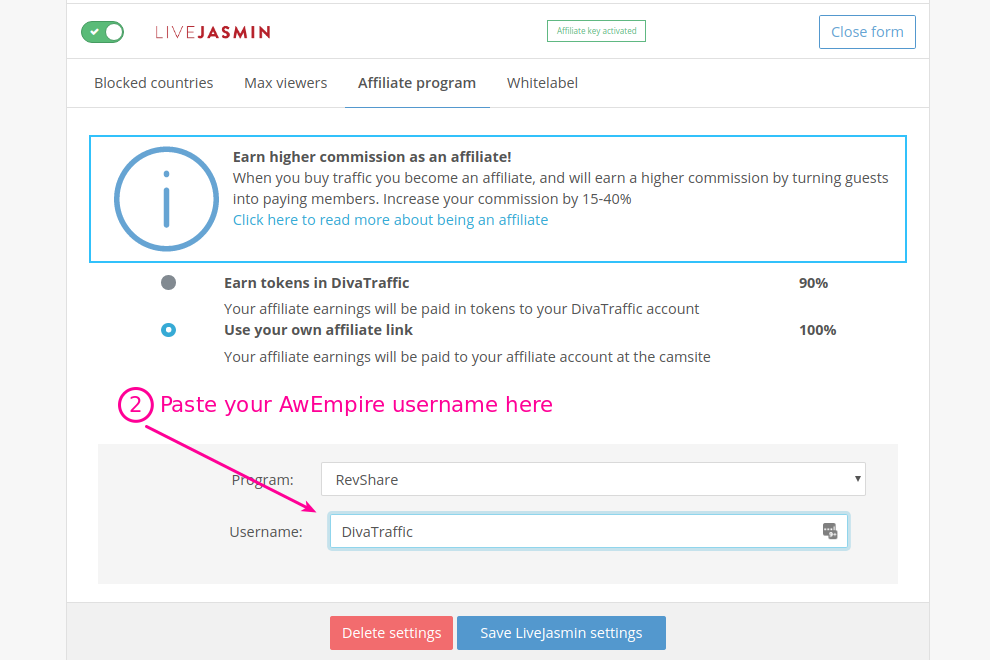The height and width of the screenshot is (660, 990).
Task: Click the dropdown arrow on the Program selector
Action: point(857,479)
